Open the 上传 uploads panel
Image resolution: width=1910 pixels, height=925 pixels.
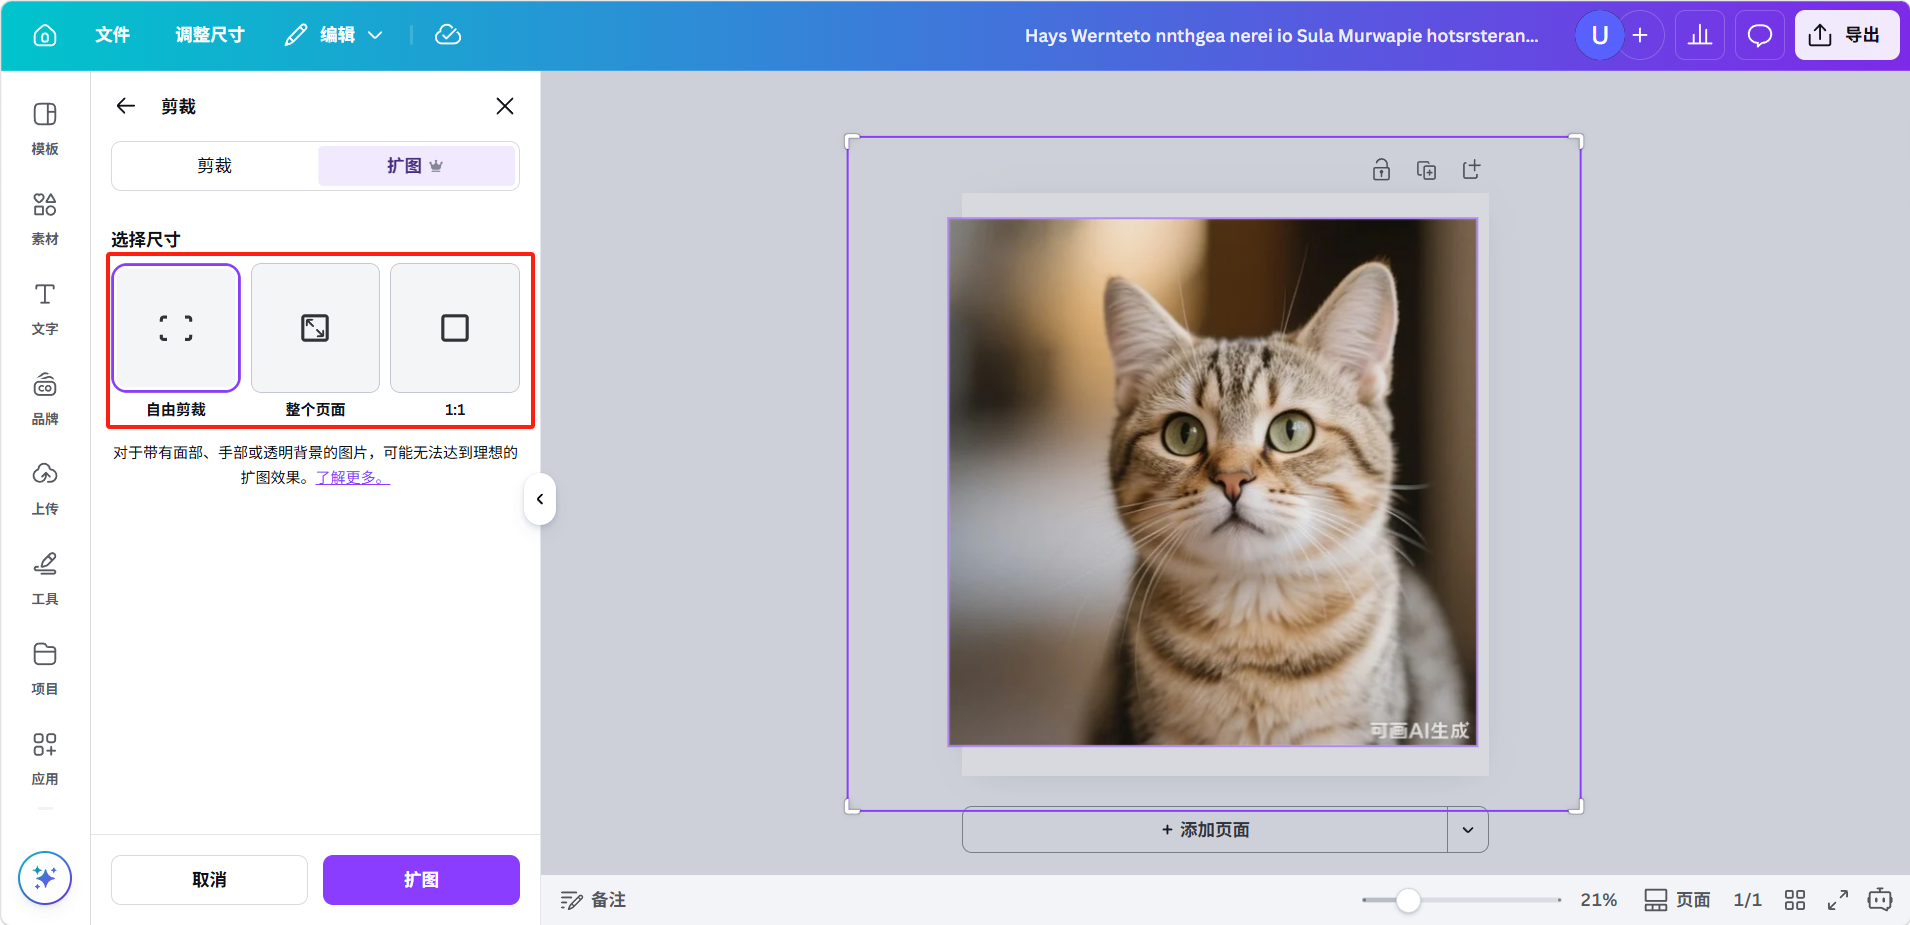[45, 488]
